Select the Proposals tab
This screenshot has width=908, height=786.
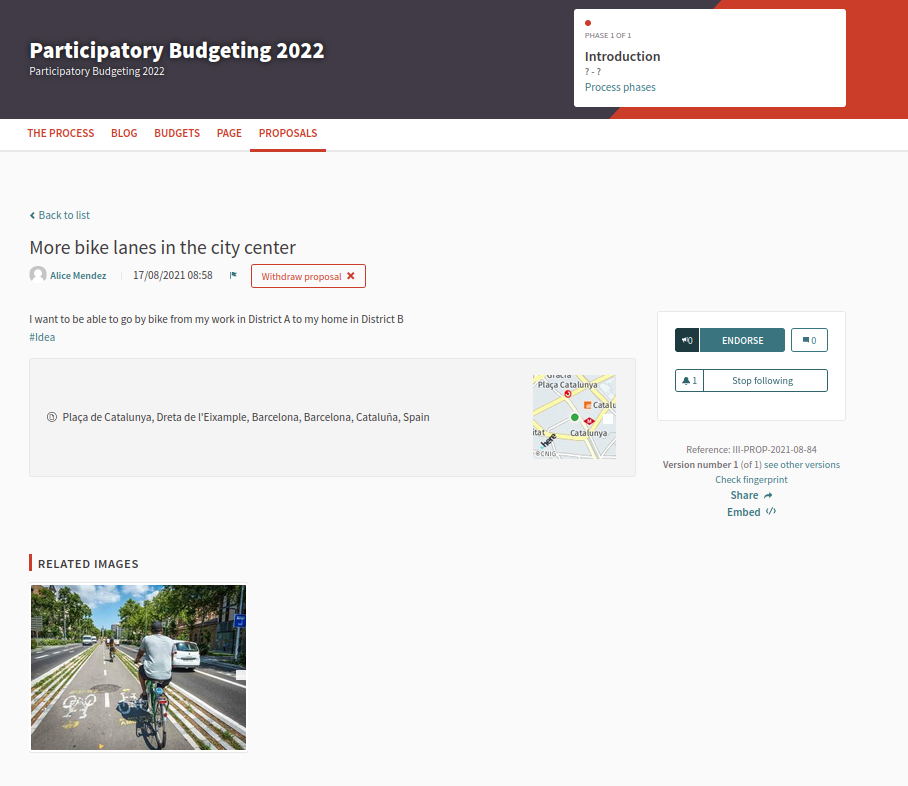288,133
